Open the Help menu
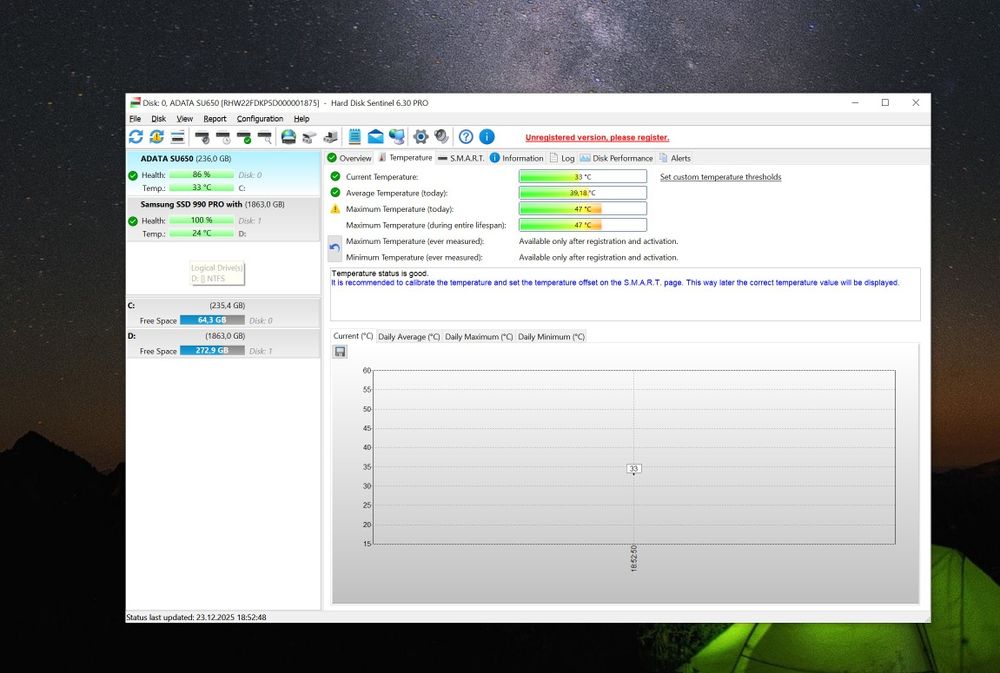Image resolution: width=1000 pixels, height=673 pixels. pyautogui.click(x=302, y=119)
